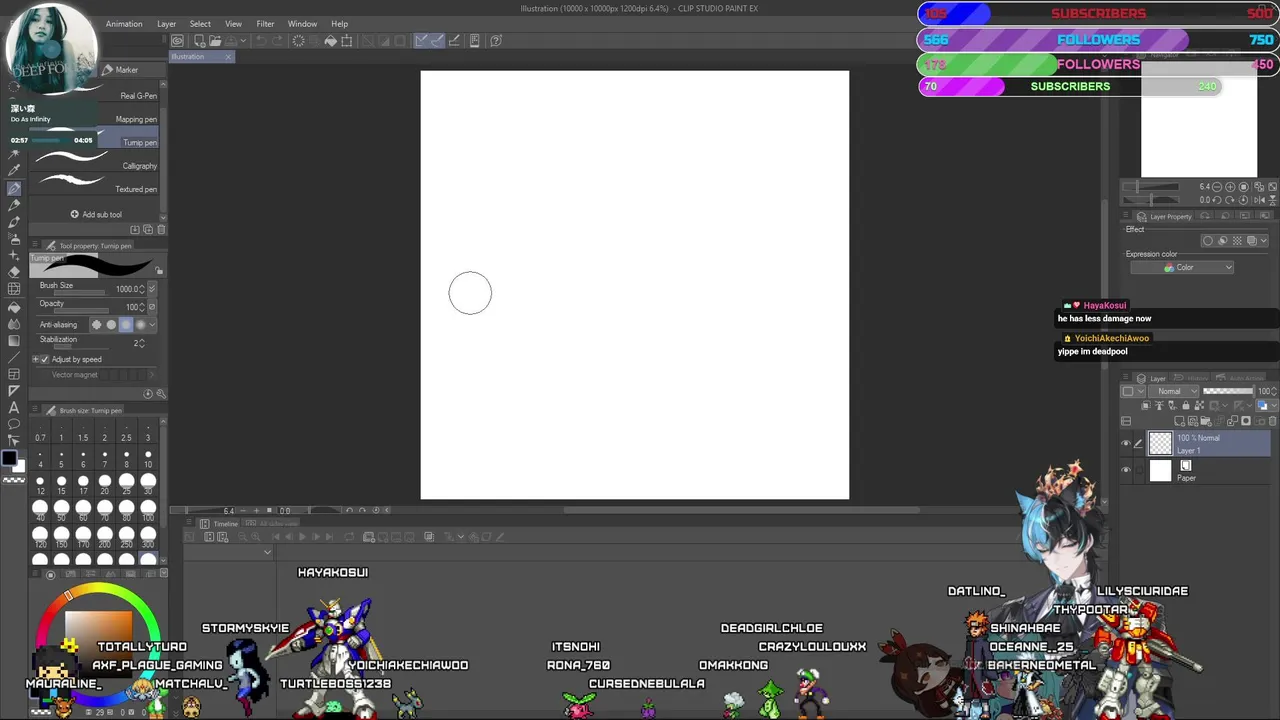The image size is (1280, 720).
Task: Click Fill icon in command bar
Action: 331,41
